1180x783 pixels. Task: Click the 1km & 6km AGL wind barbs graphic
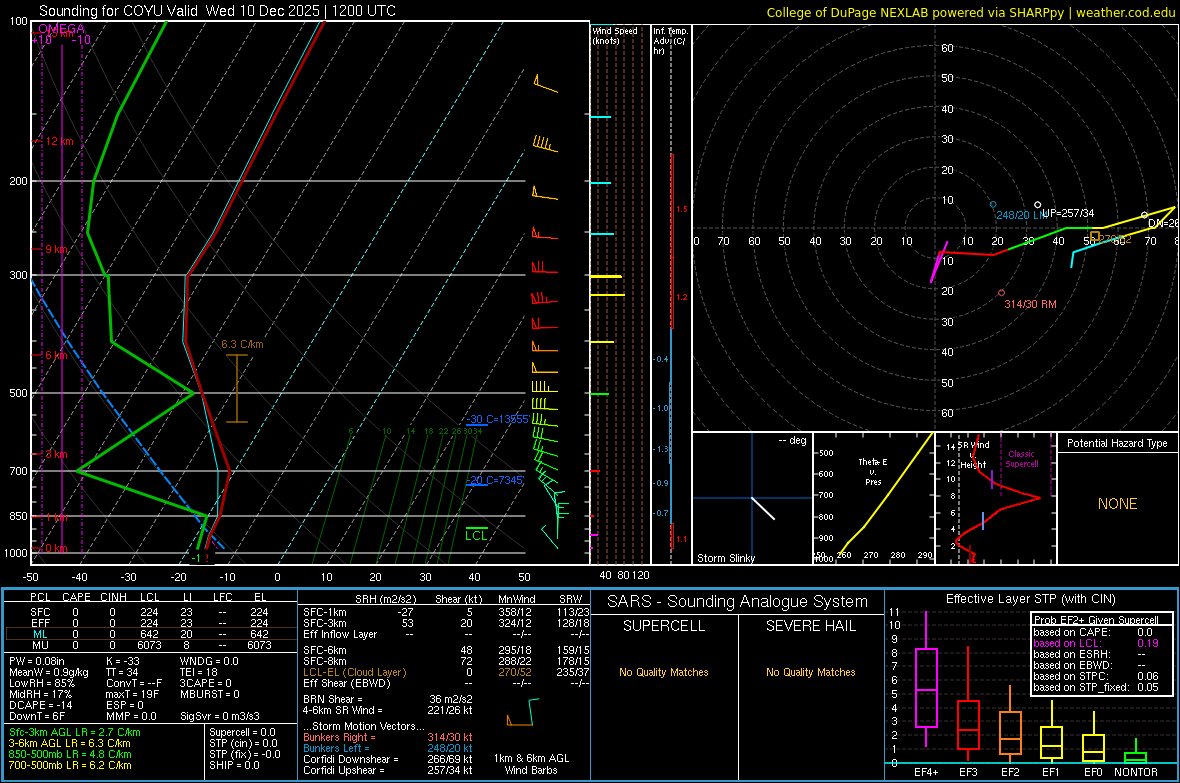(x=524, y=712)
